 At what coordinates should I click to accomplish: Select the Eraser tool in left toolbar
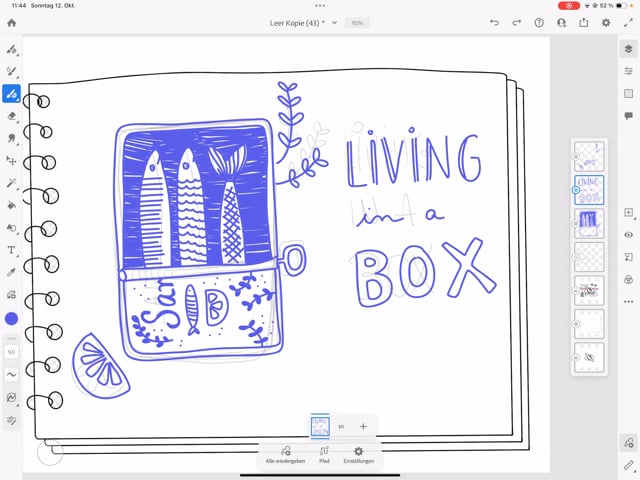point(12,116)
